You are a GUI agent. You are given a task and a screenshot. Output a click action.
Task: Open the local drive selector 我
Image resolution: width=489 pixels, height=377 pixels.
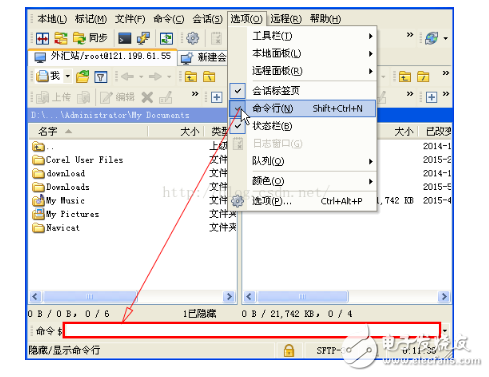(x=54, y=76)
